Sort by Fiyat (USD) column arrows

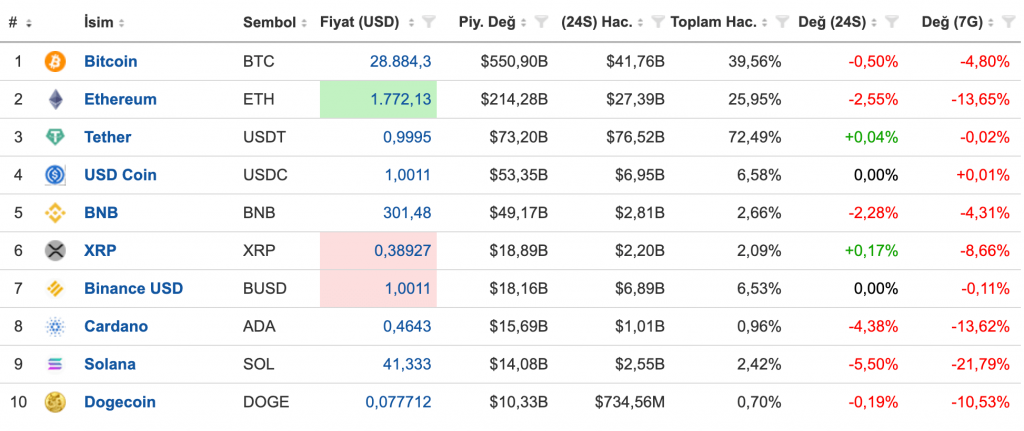(411, 23)
